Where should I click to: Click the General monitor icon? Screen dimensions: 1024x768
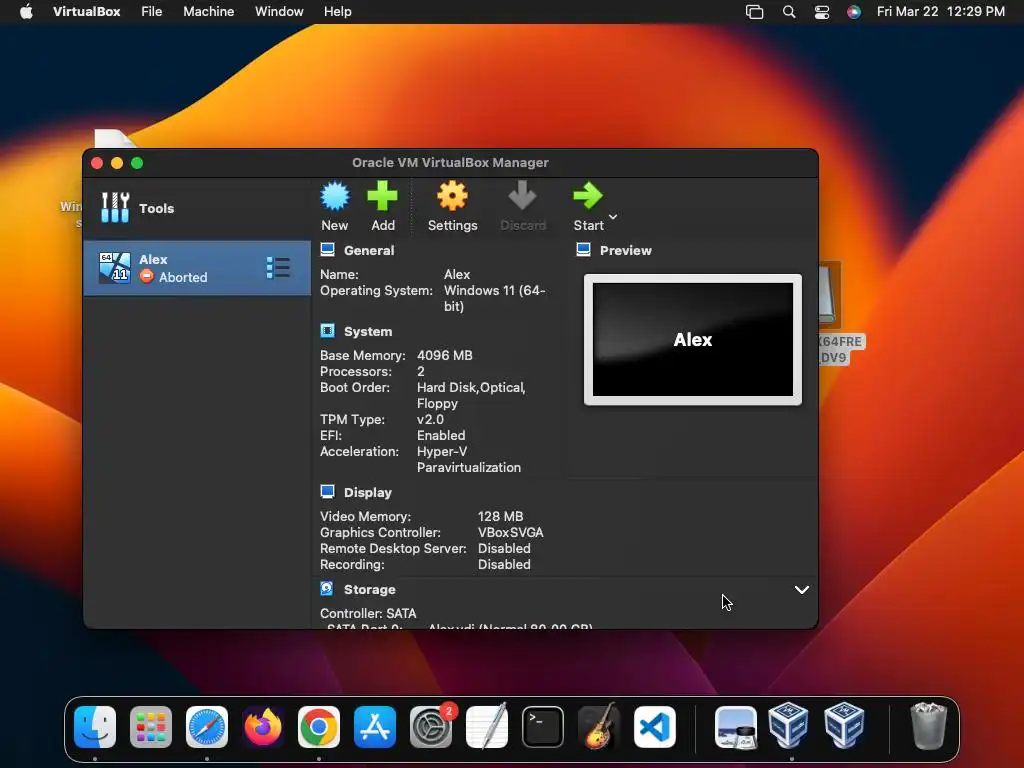[x=327, y=249]
